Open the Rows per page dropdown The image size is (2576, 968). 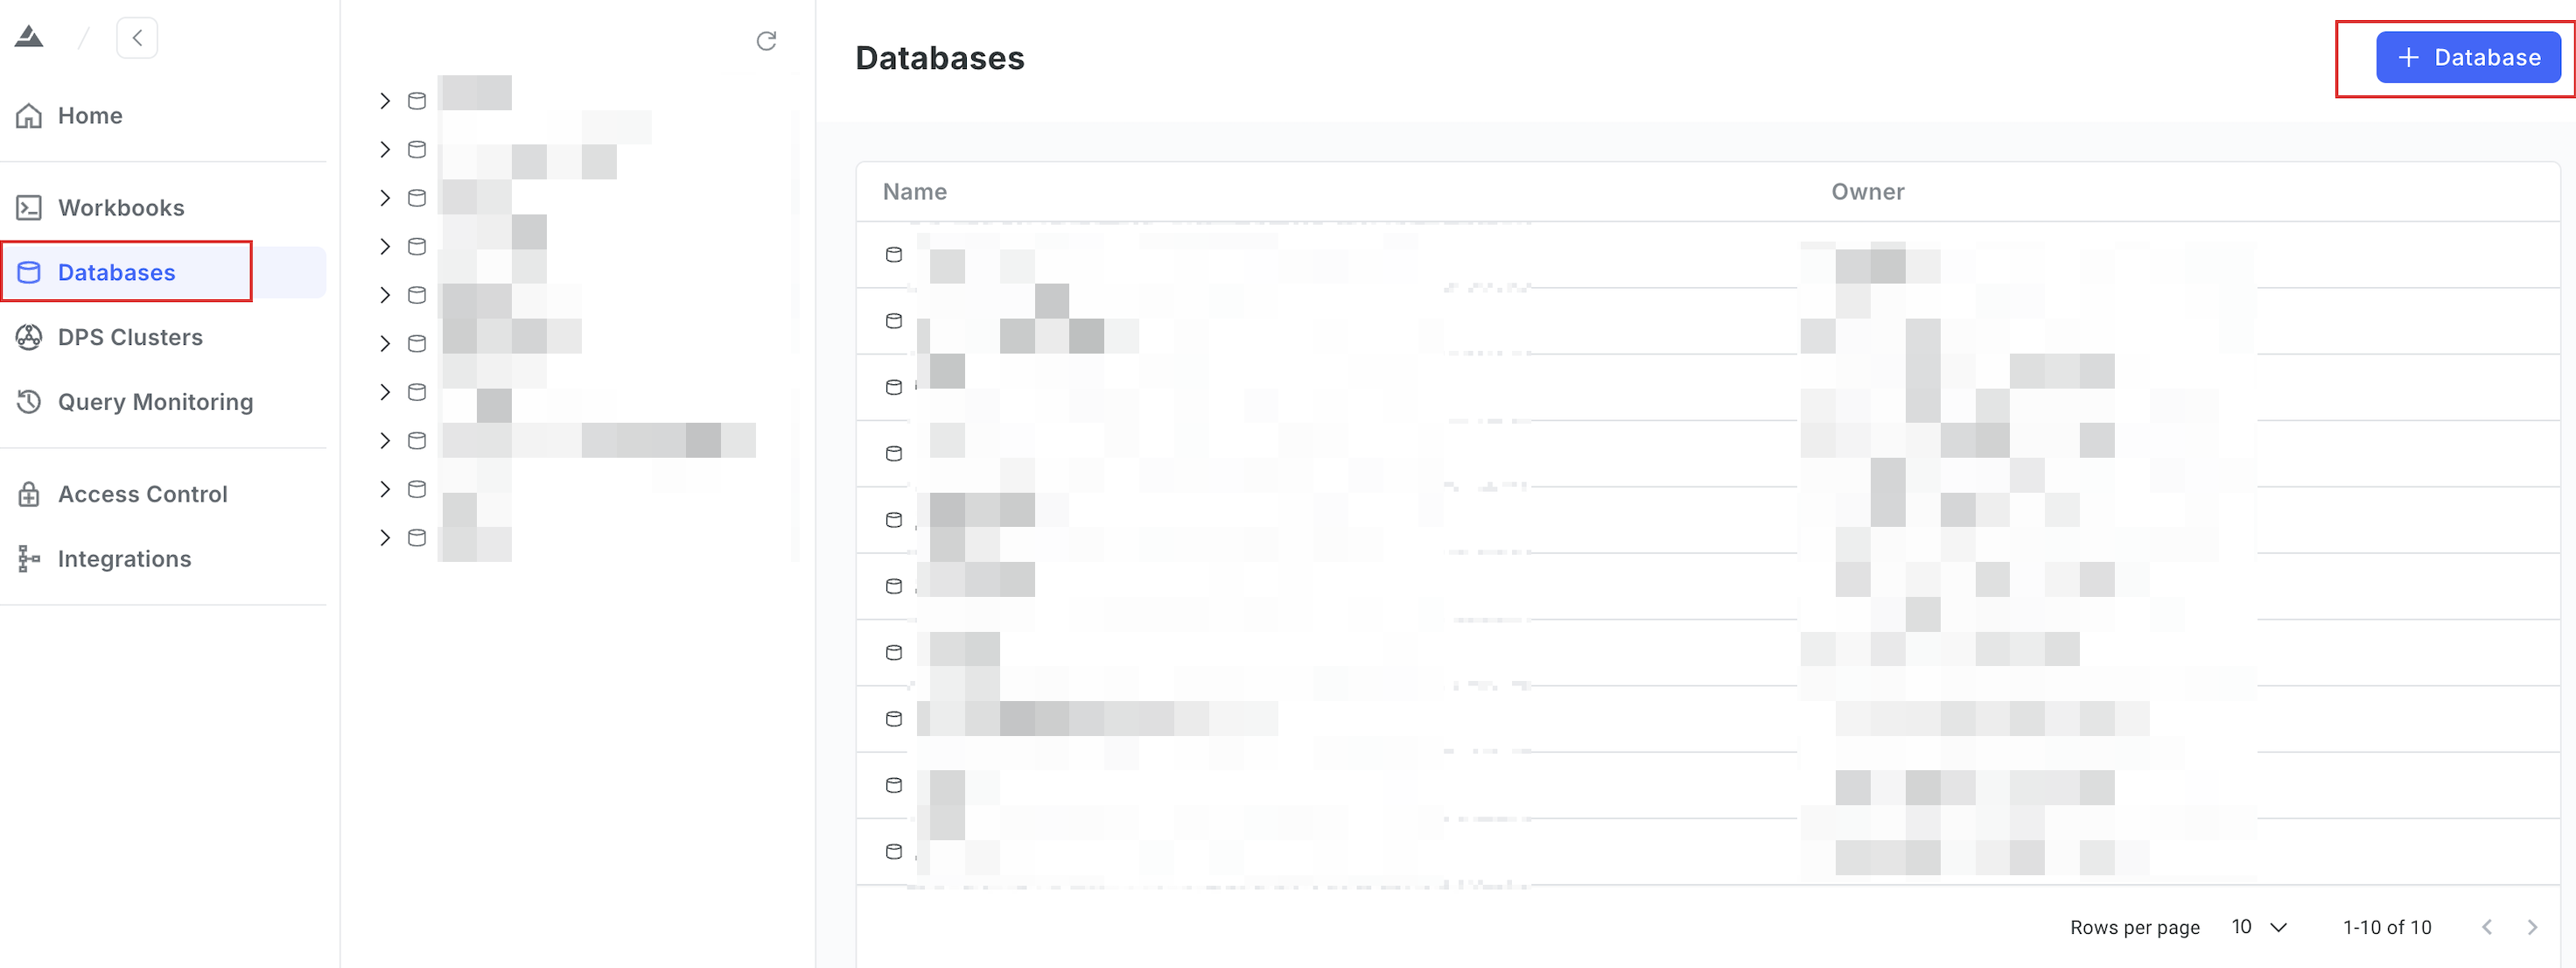tap(2259, 928)
